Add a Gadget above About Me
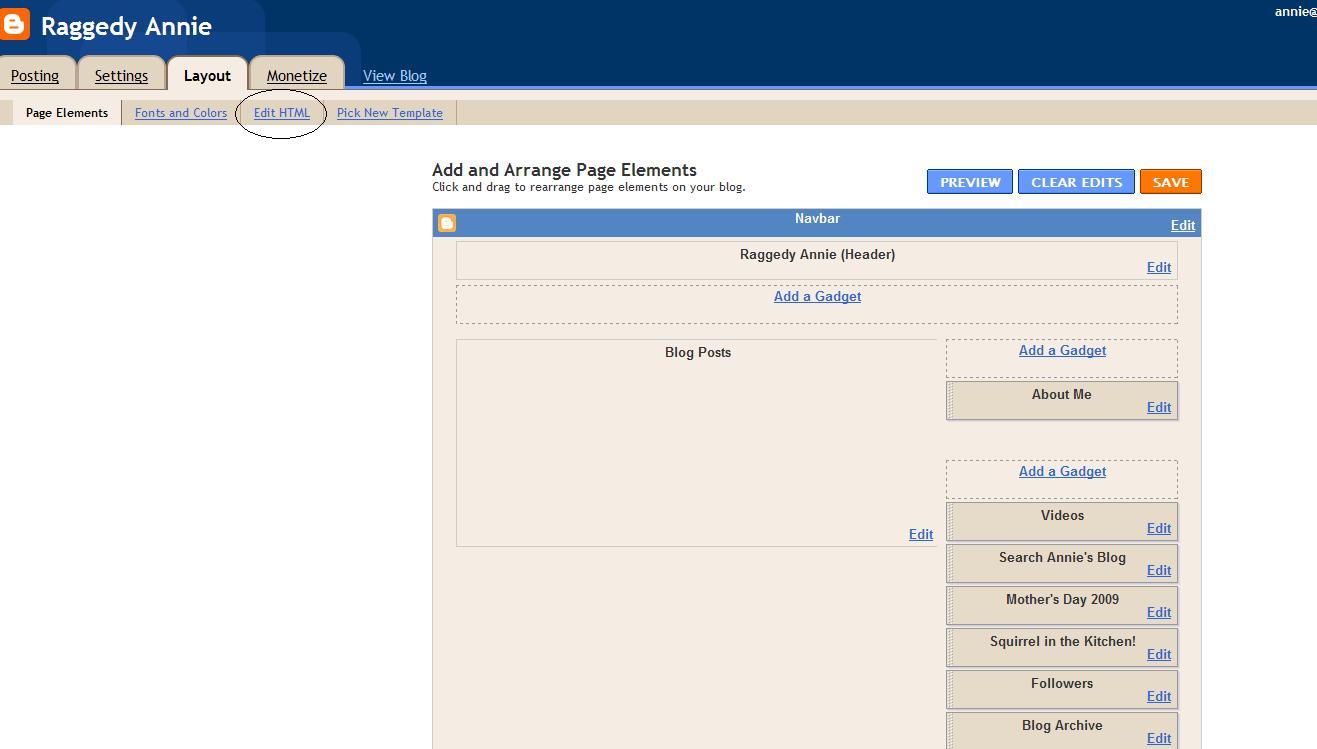The image size is (1317, 749). 1062,350
